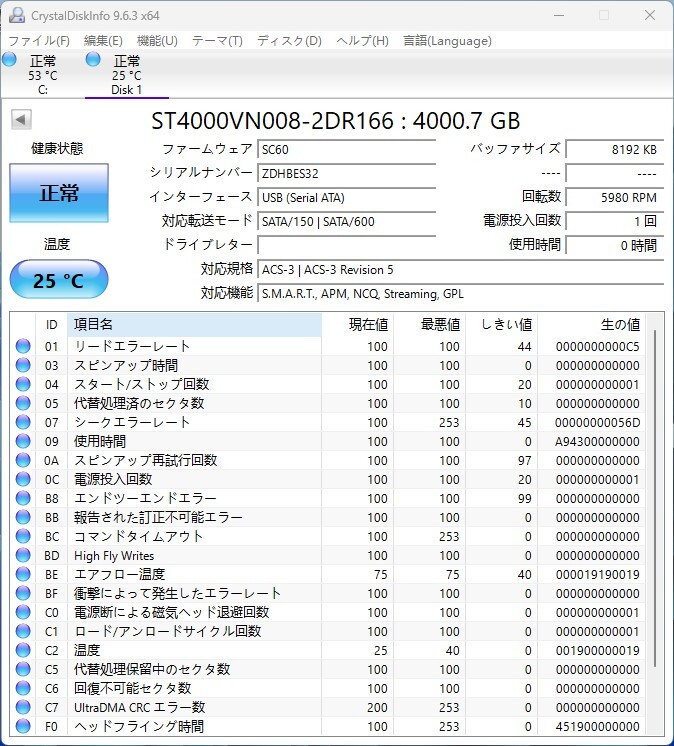The height and width of the screenshot is (746, 674).
Task: Click the 25 °C temperature button
Action: [x=59, y=279]
